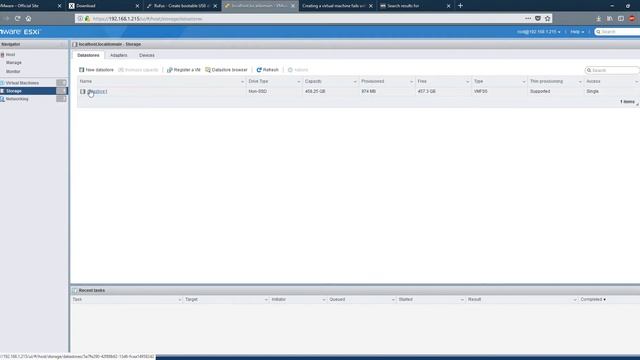The image size is (640, 360).
Task: Click the Storage count badge
Action: coord(61,91)
